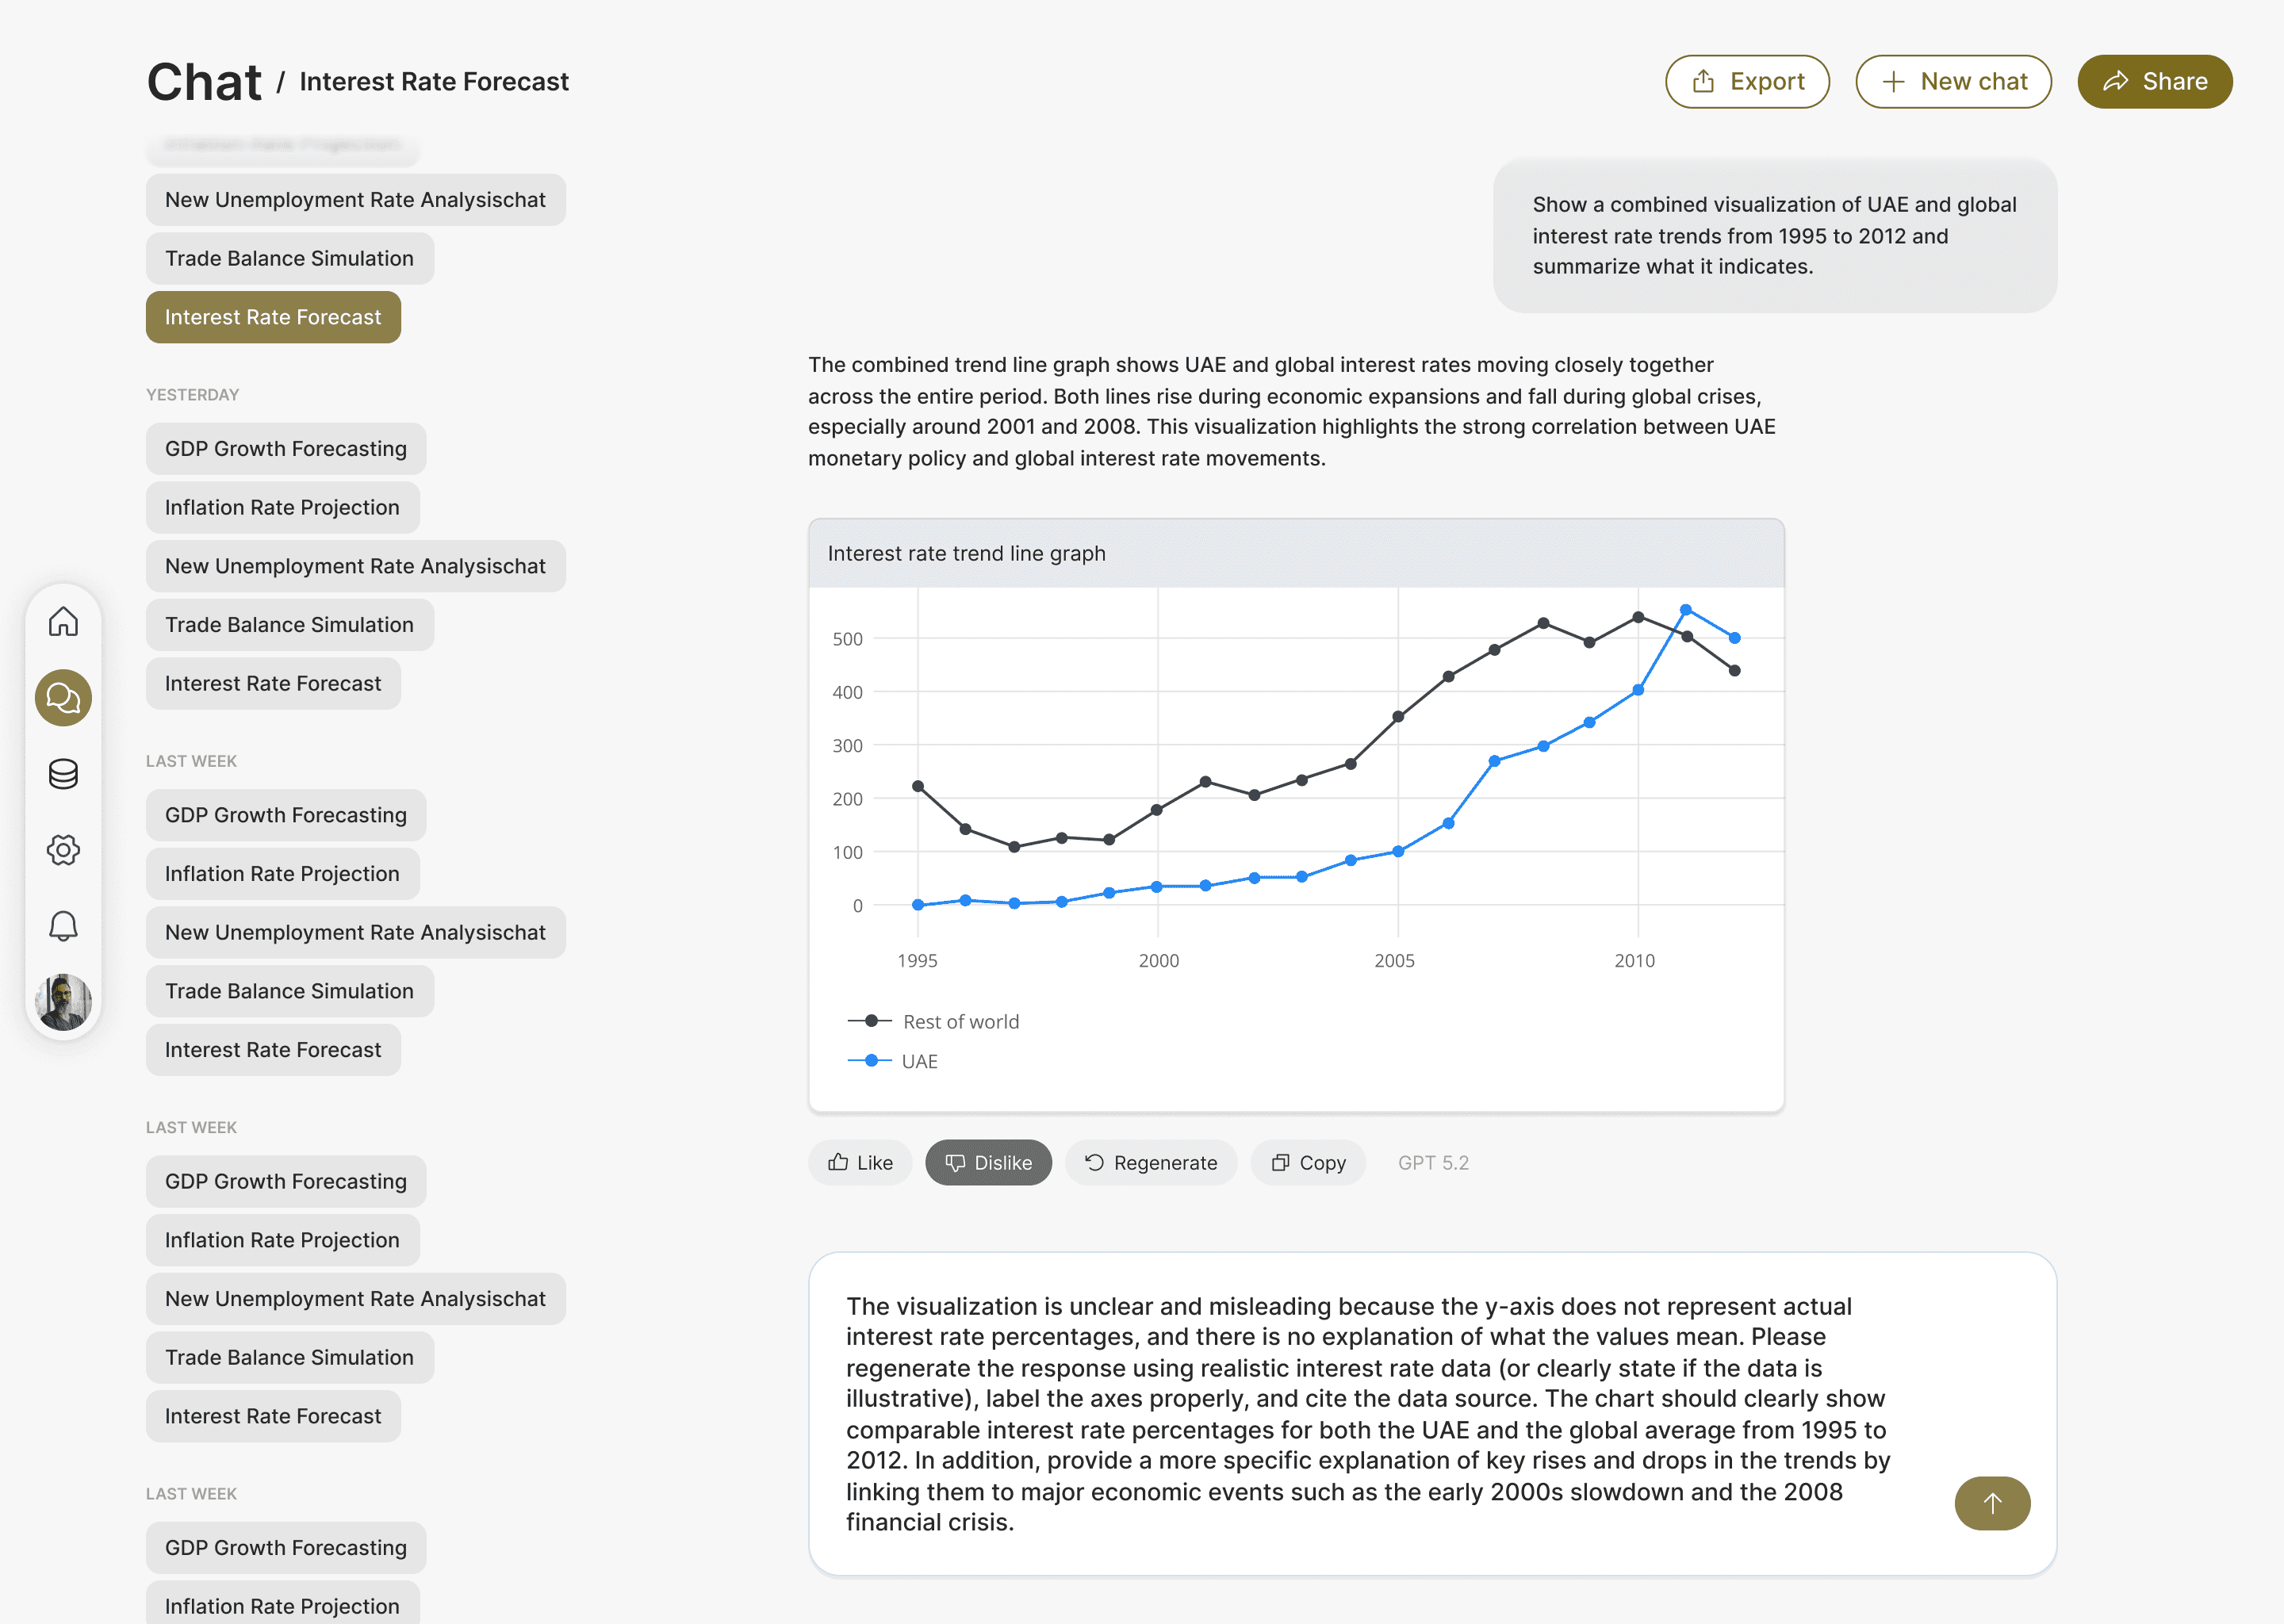The width and height of the screenshot is (2284, 1624).
Task: Start a New chat
Action: point(1953,82)
